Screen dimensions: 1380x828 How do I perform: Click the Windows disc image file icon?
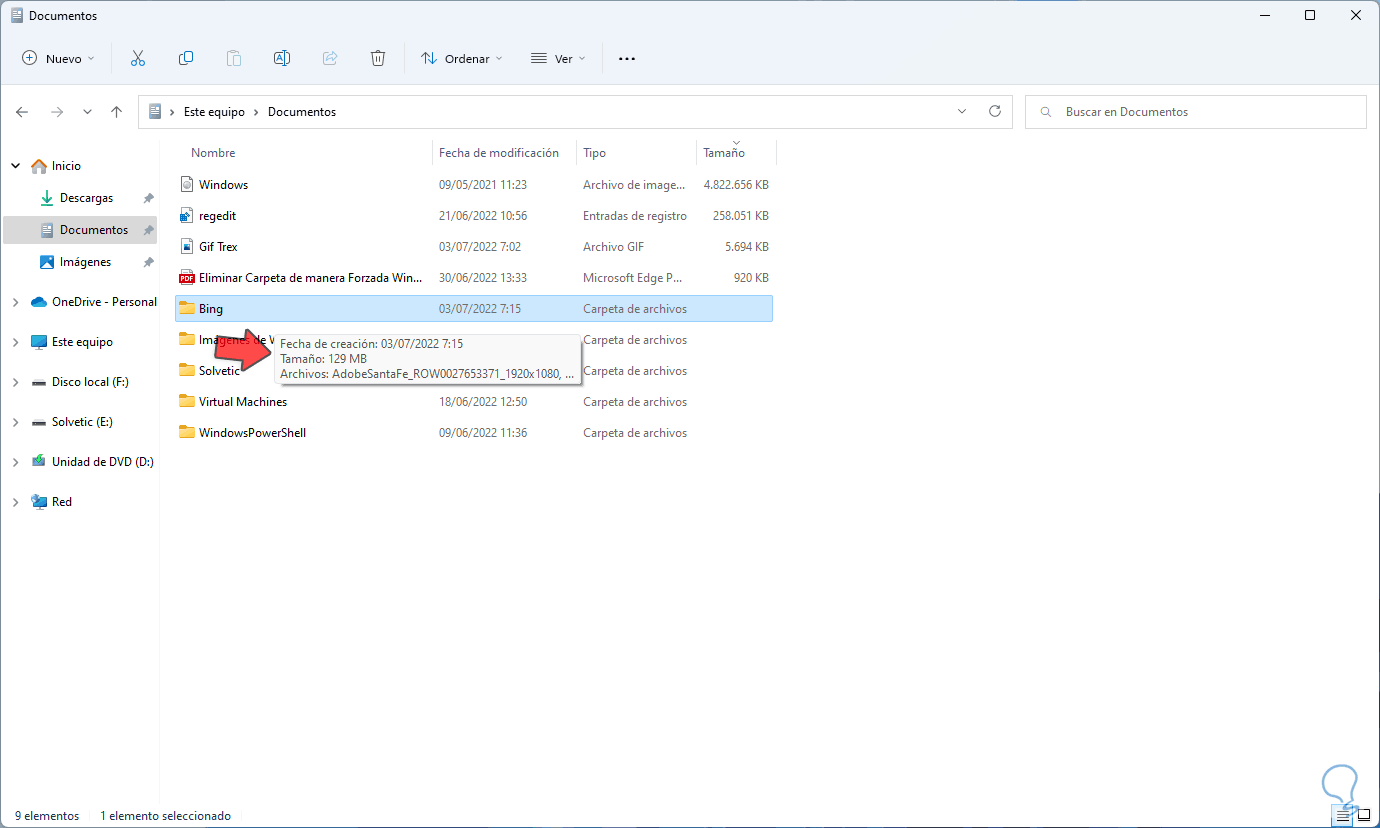coord(186,185)
